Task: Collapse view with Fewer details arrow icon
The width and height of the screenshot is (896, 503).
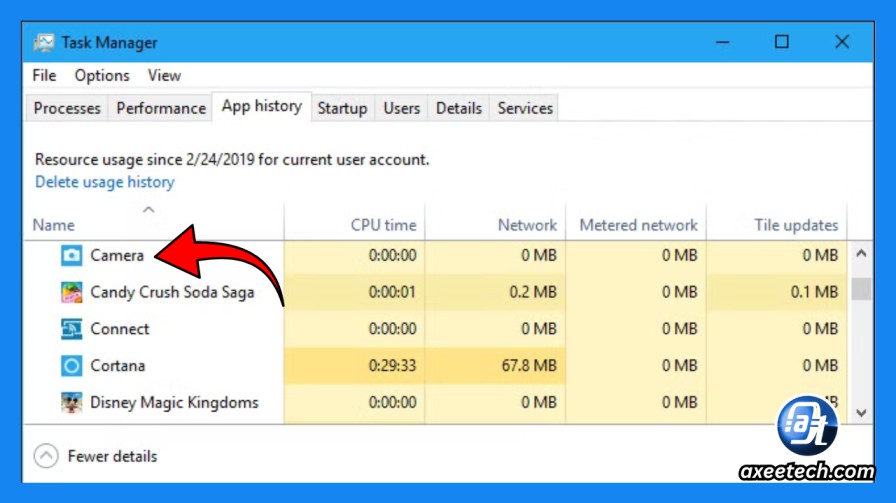Action: [46, 456]
